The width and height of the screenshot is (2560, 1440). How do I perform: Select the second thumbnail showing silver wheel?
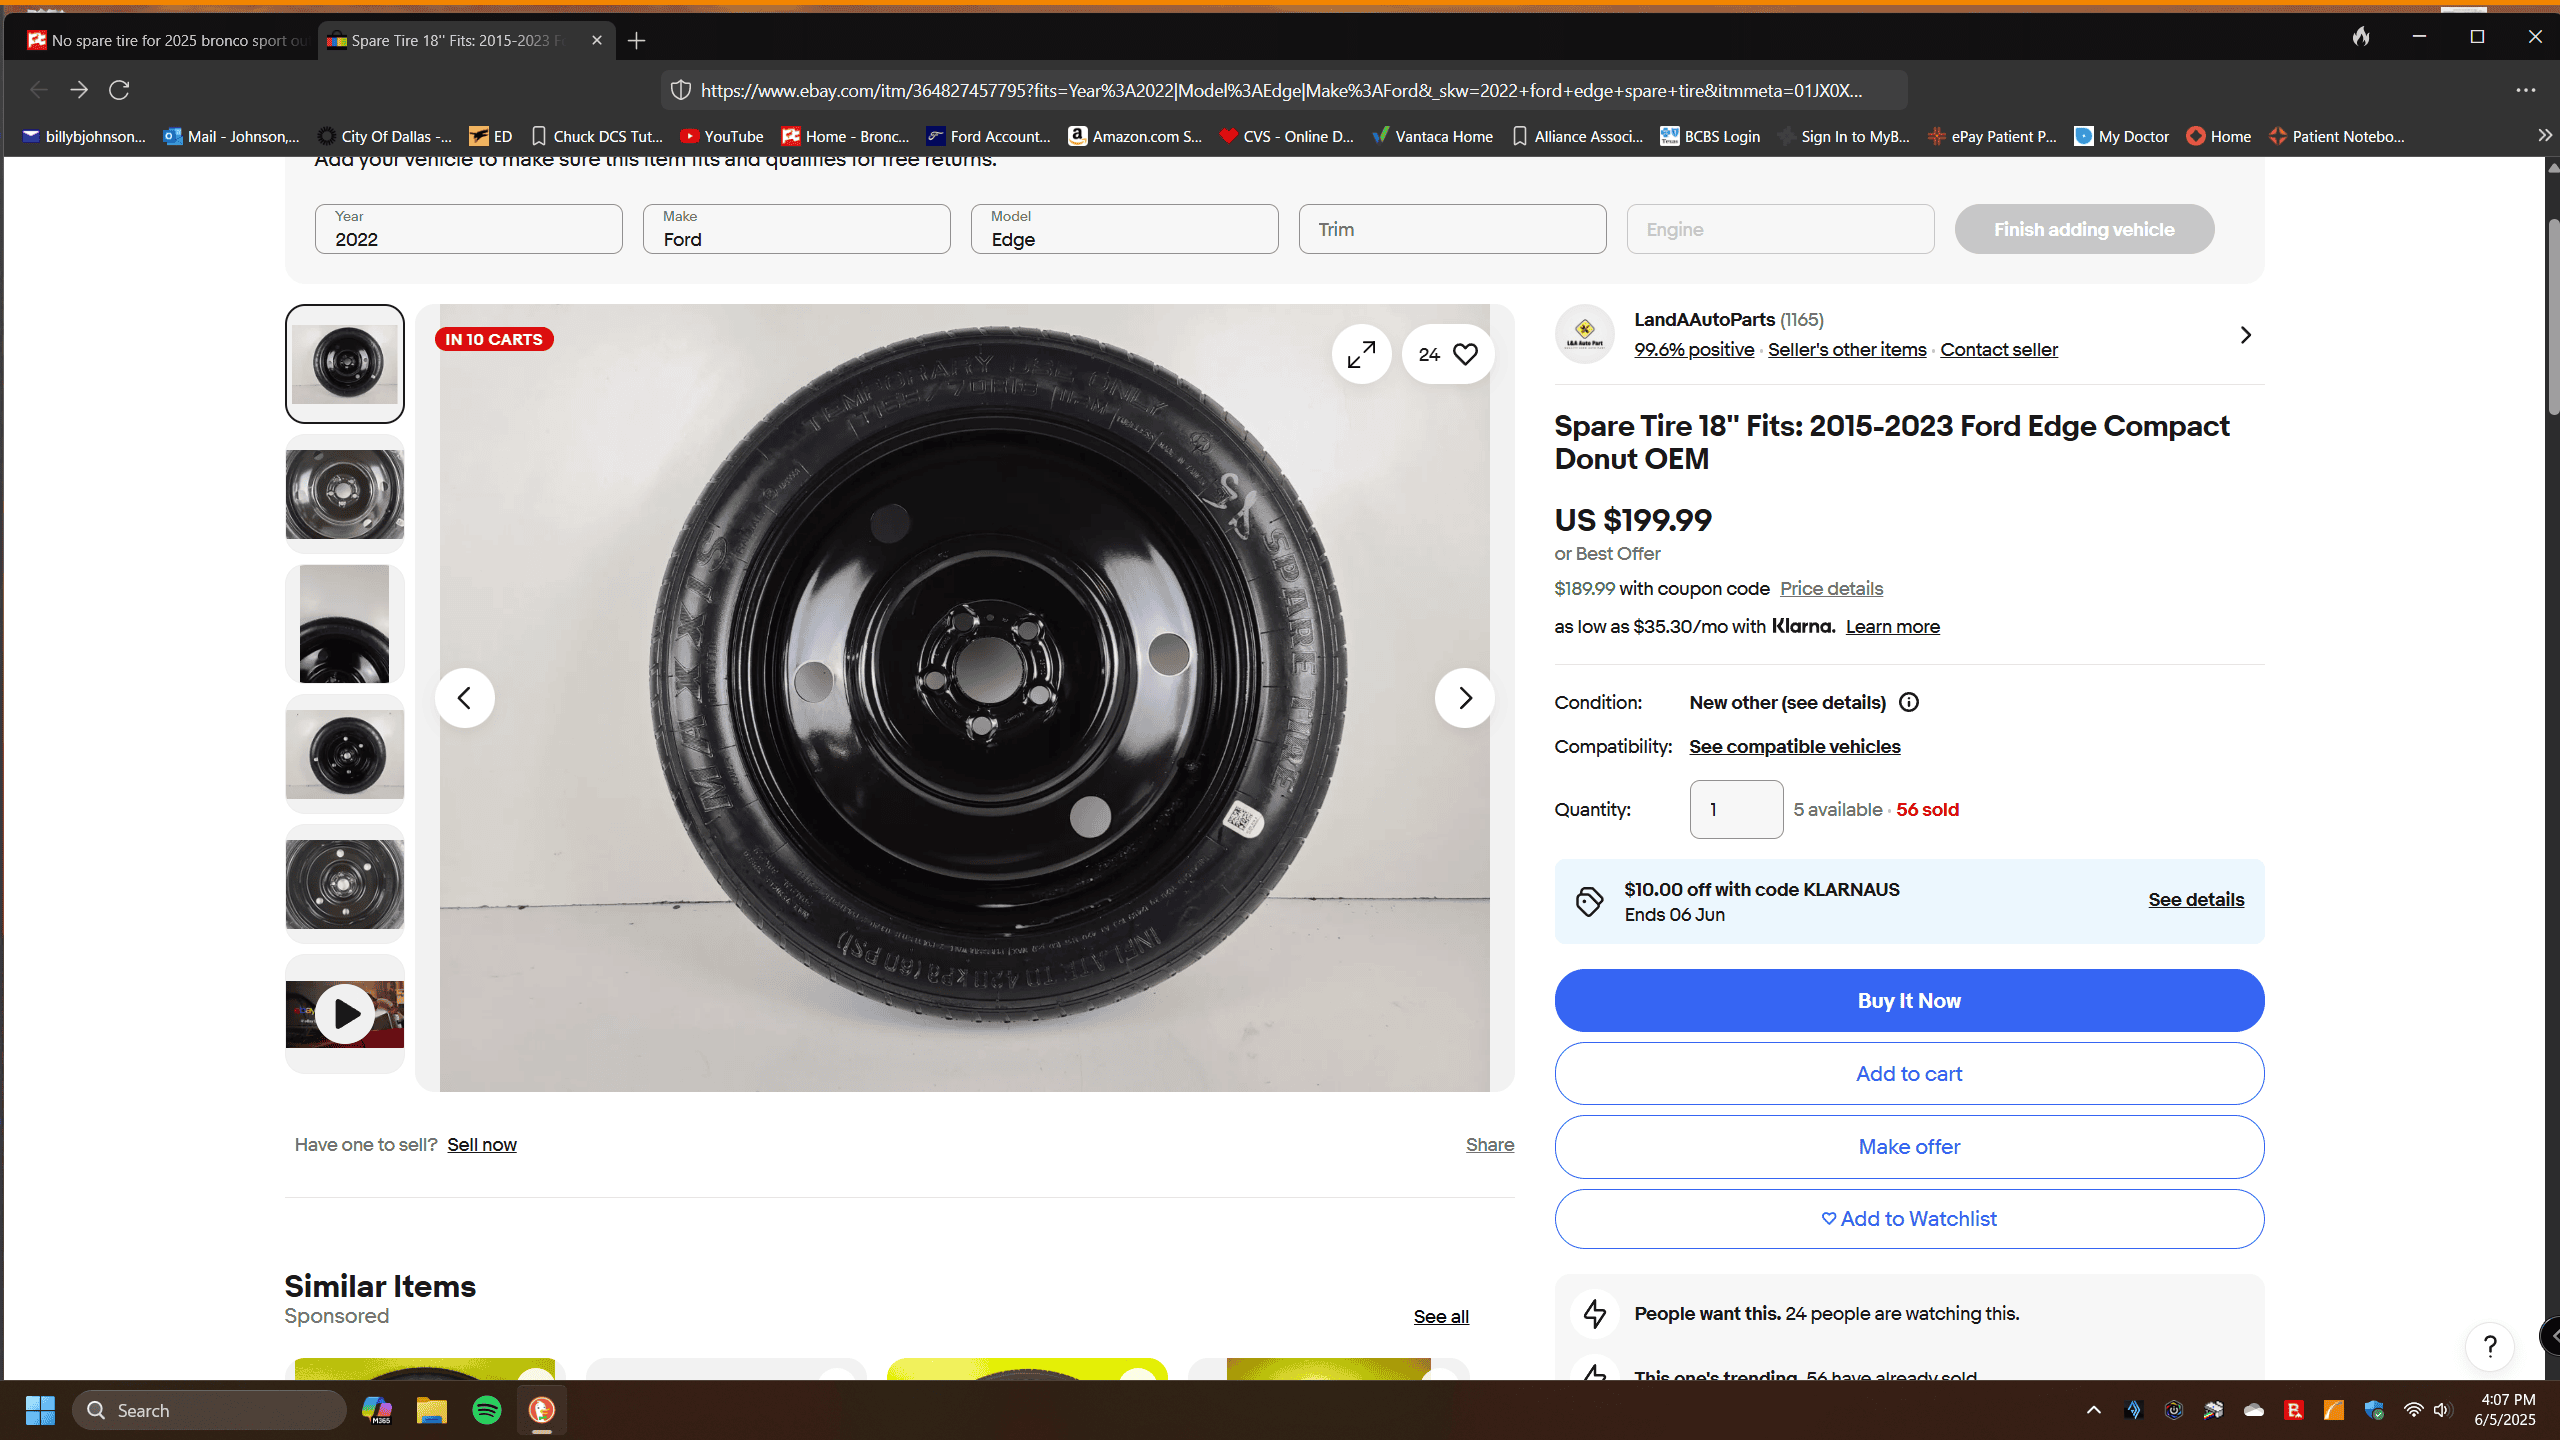(345, 494)
